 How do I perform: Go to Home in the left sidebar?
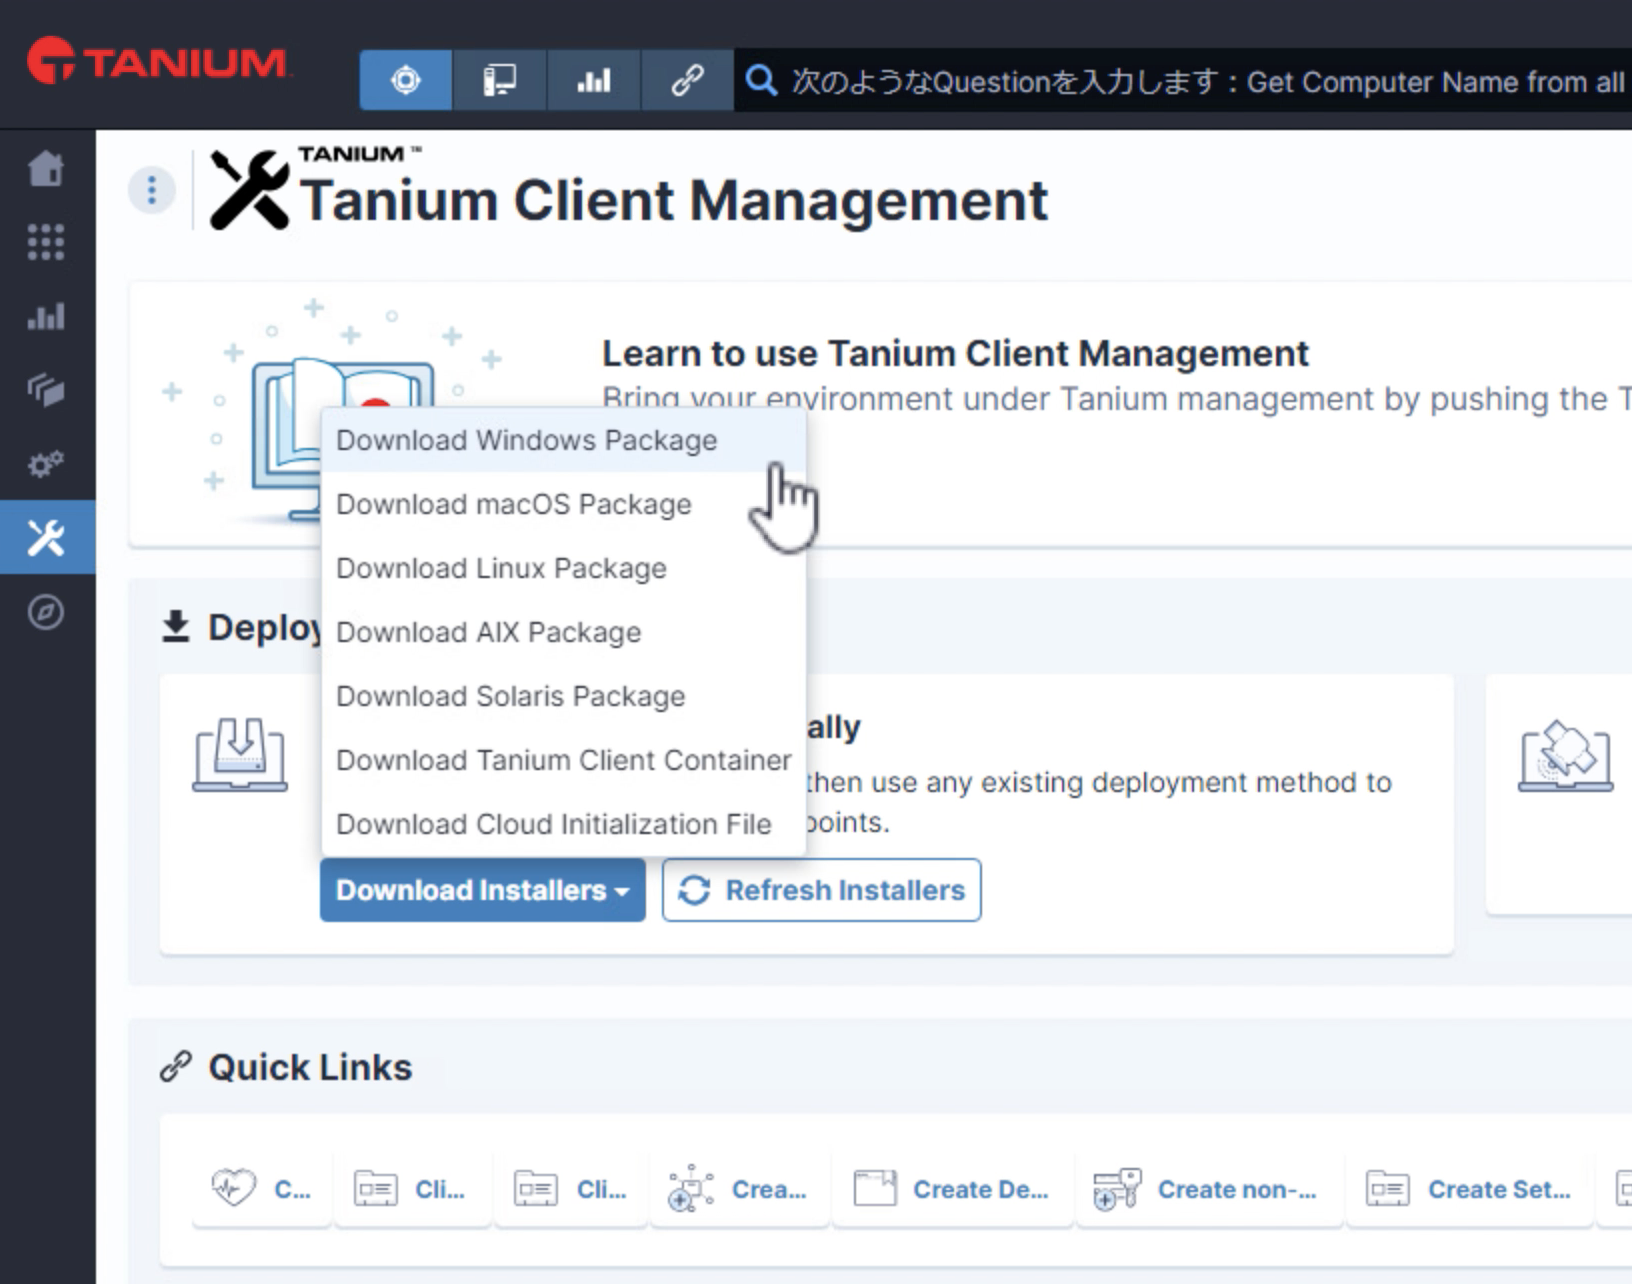click(x=46, y=168)
